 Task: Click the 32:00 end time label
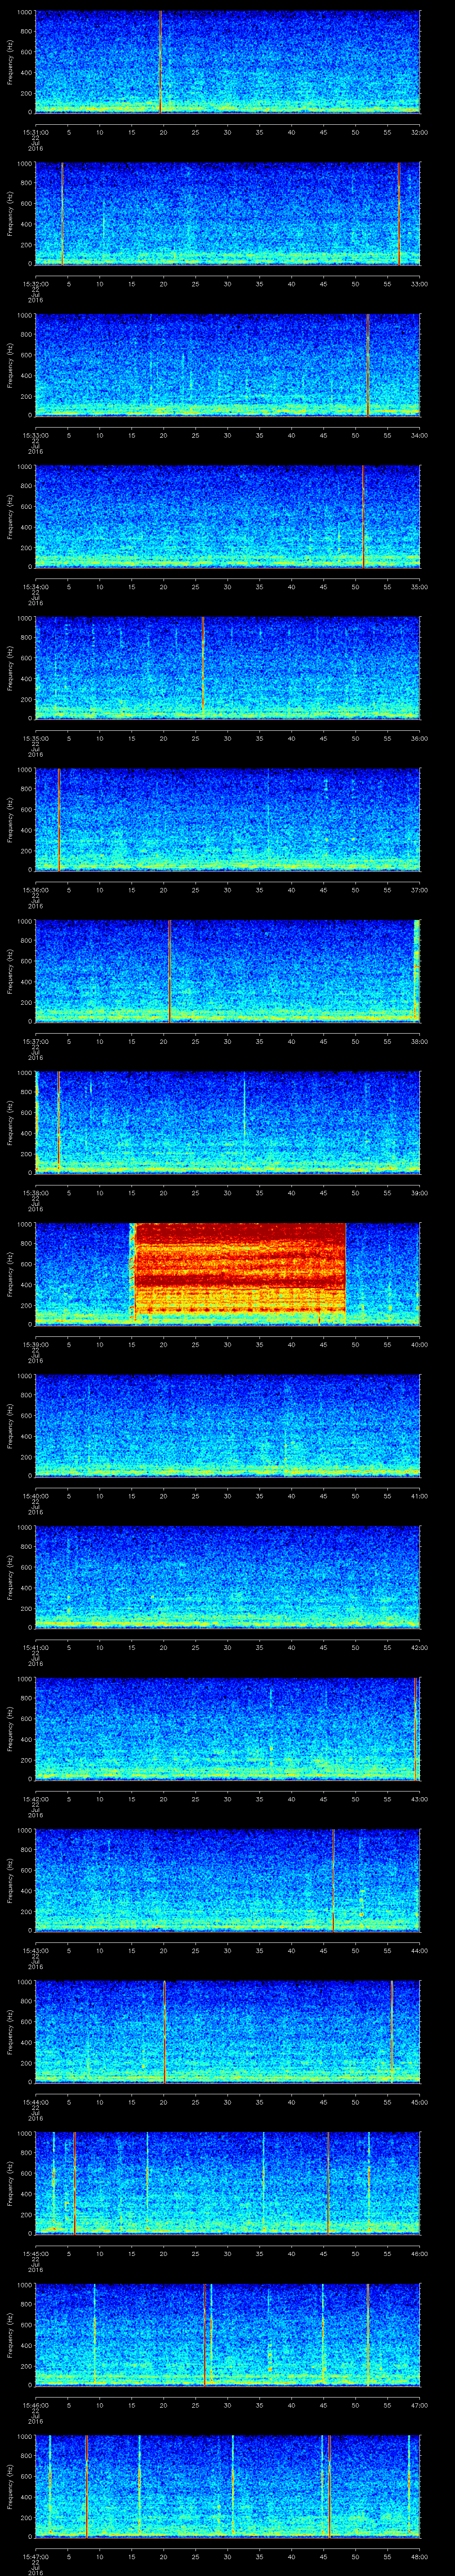click(x=419, y=132)
